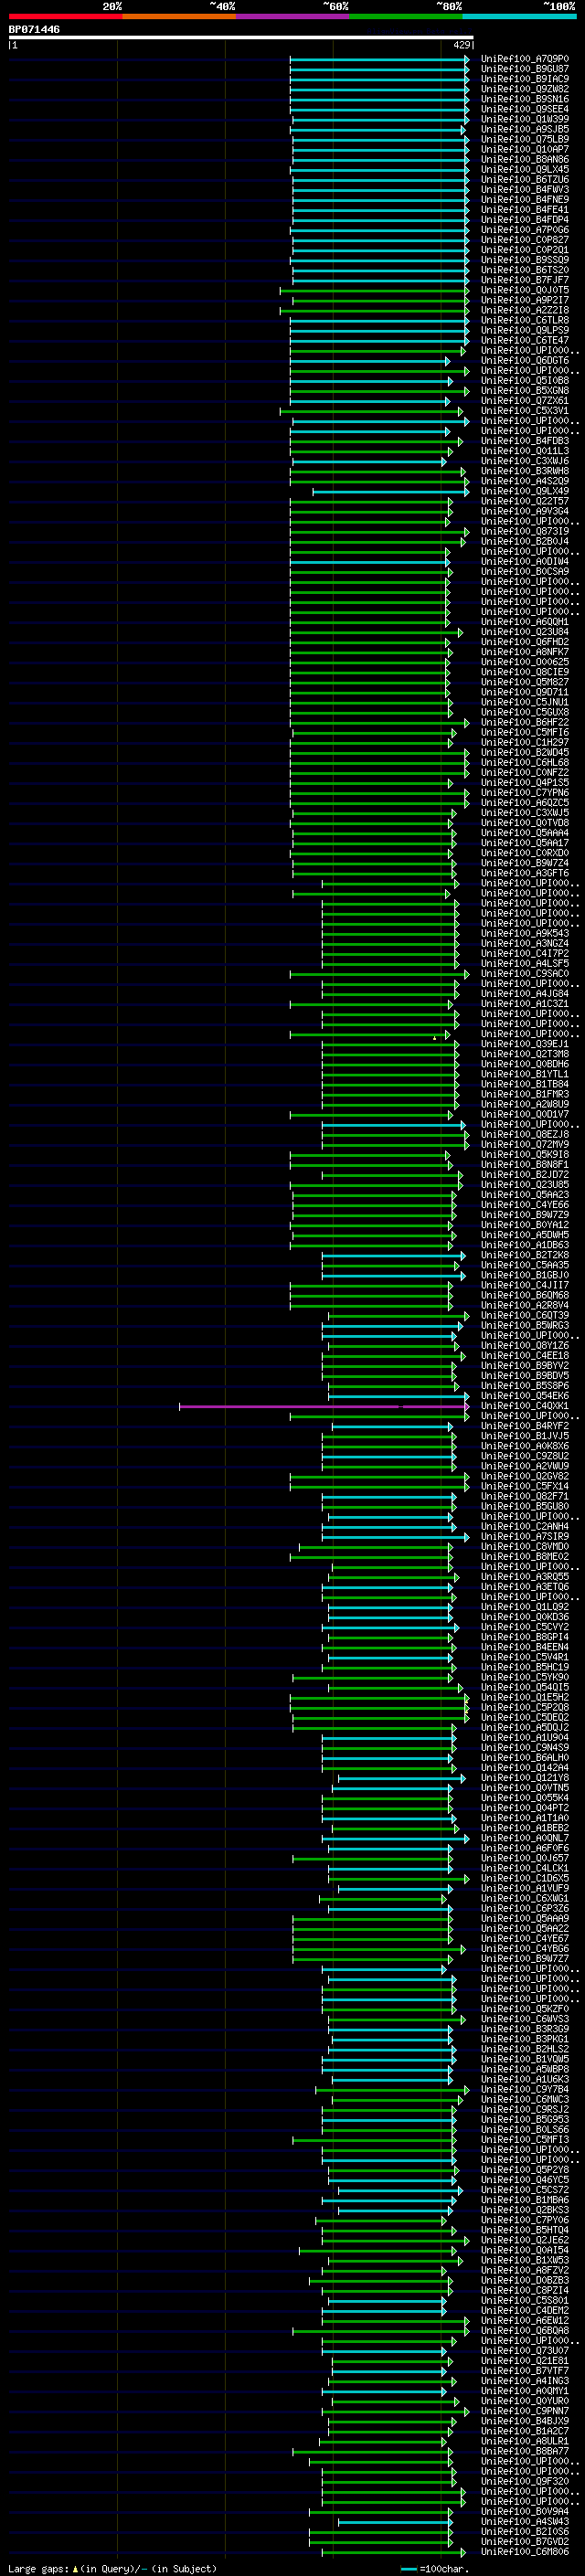The image size is (585, 2576).
Task: Select hit label UniRef100_Q23U85
Action: click(x=524, y=1185)
